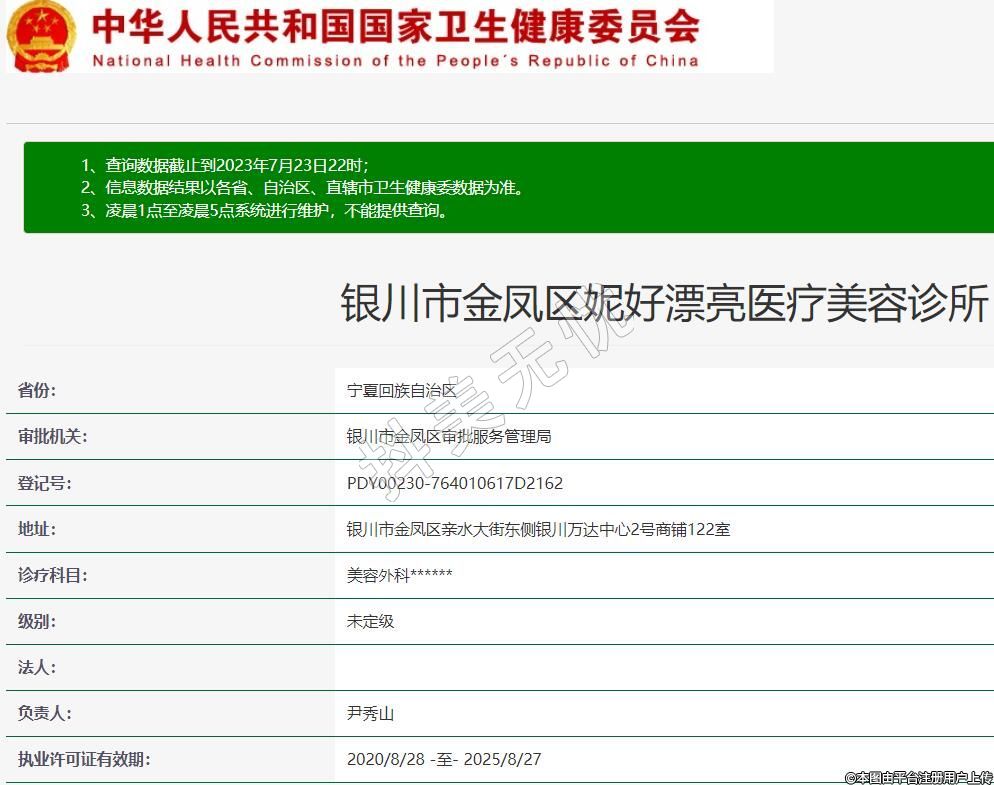Select the 审批机关 row label

coord(53,437)
